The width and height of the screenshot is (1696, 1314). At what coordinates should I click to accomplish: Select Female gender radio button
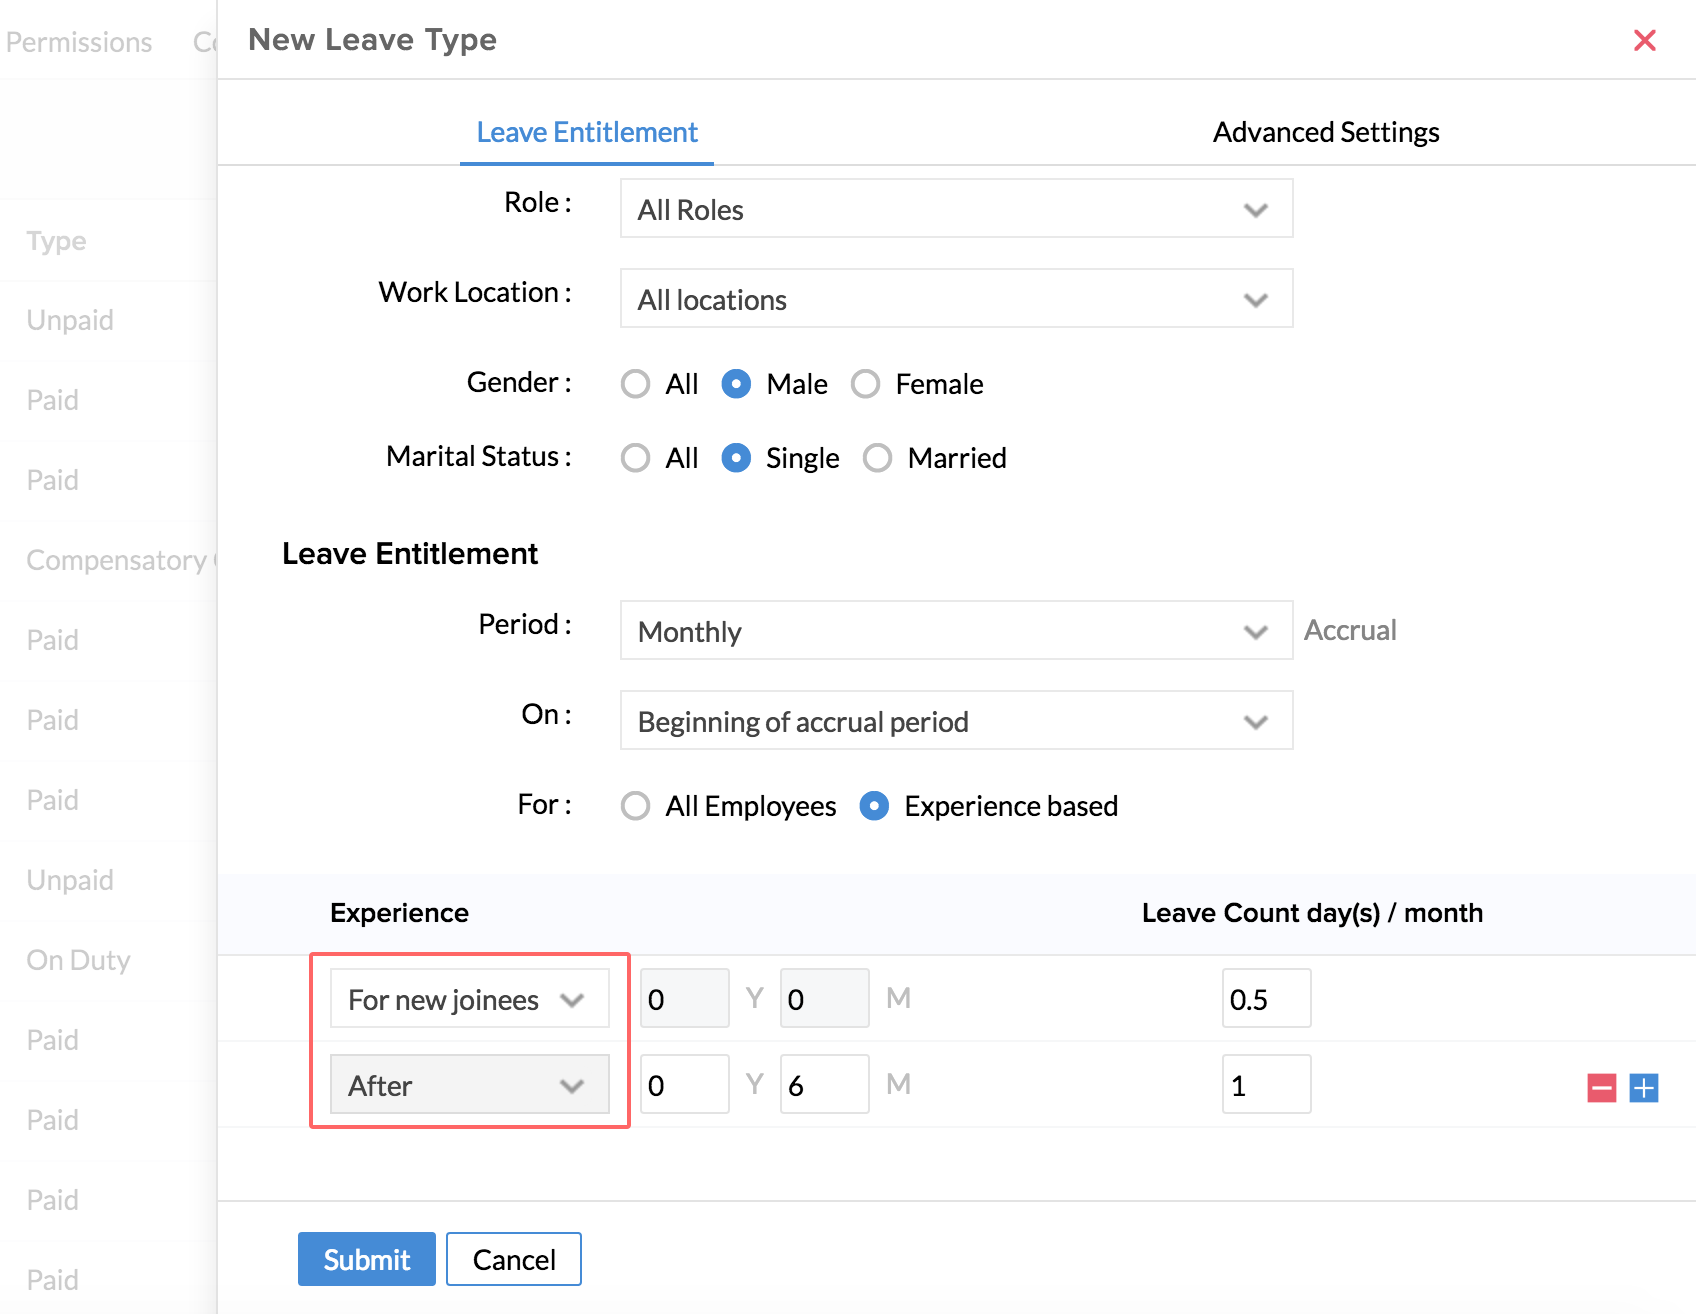(865, 384)
